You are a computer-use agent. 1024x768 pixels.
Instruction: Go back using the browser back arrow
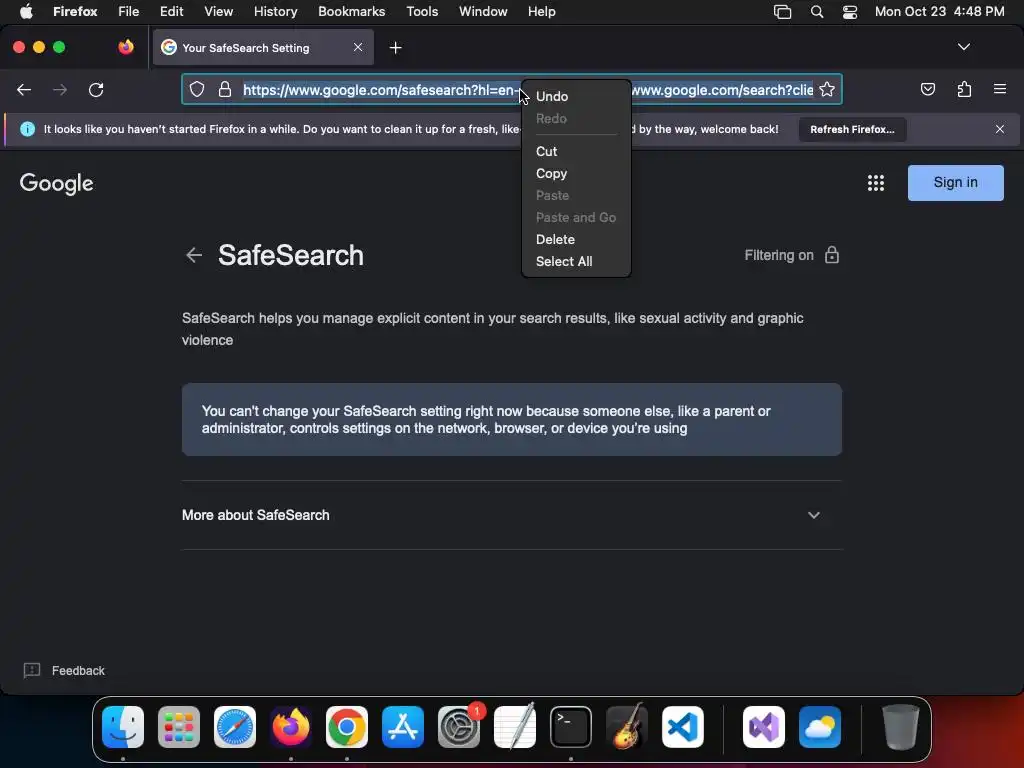point(24,89)
